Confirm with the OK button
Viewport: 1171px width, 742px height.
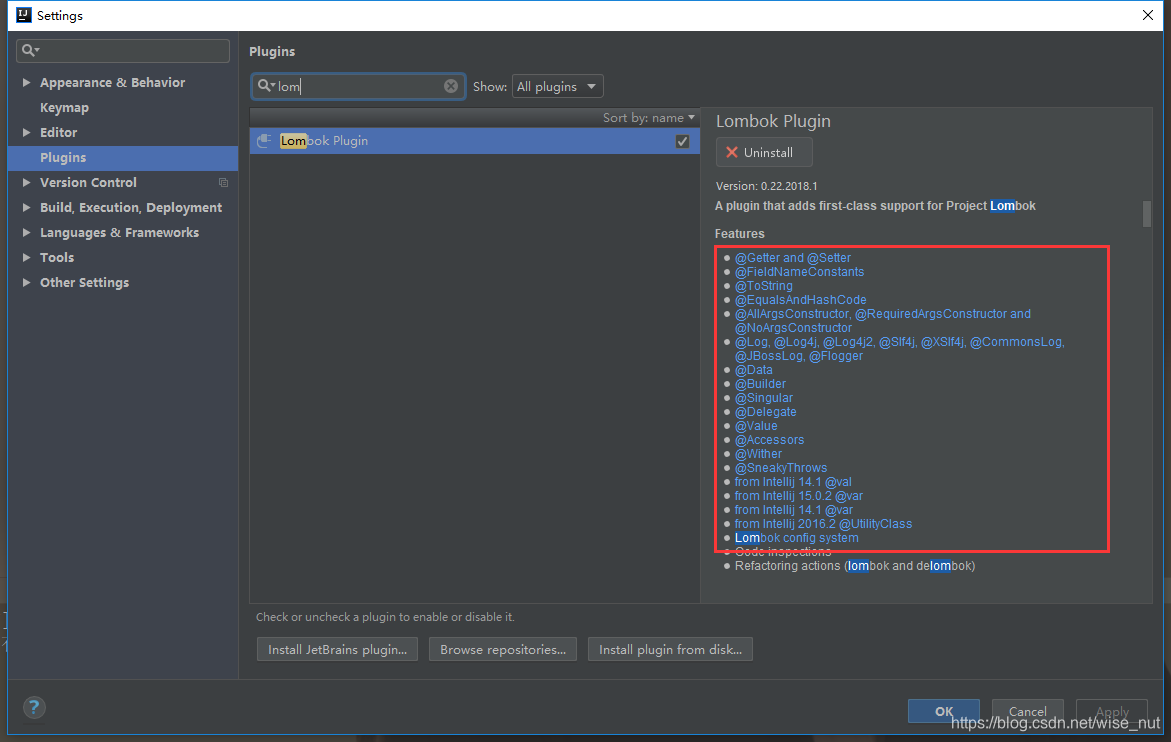point(943,711)
